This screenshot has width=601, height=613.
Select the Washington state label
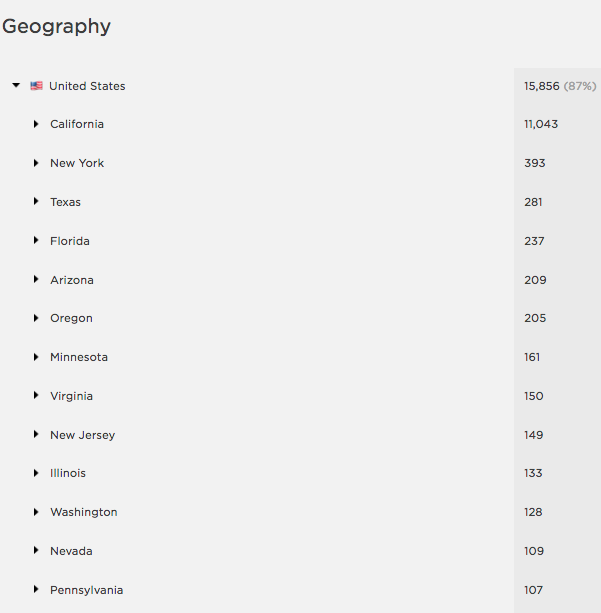(x=84, y=512)
